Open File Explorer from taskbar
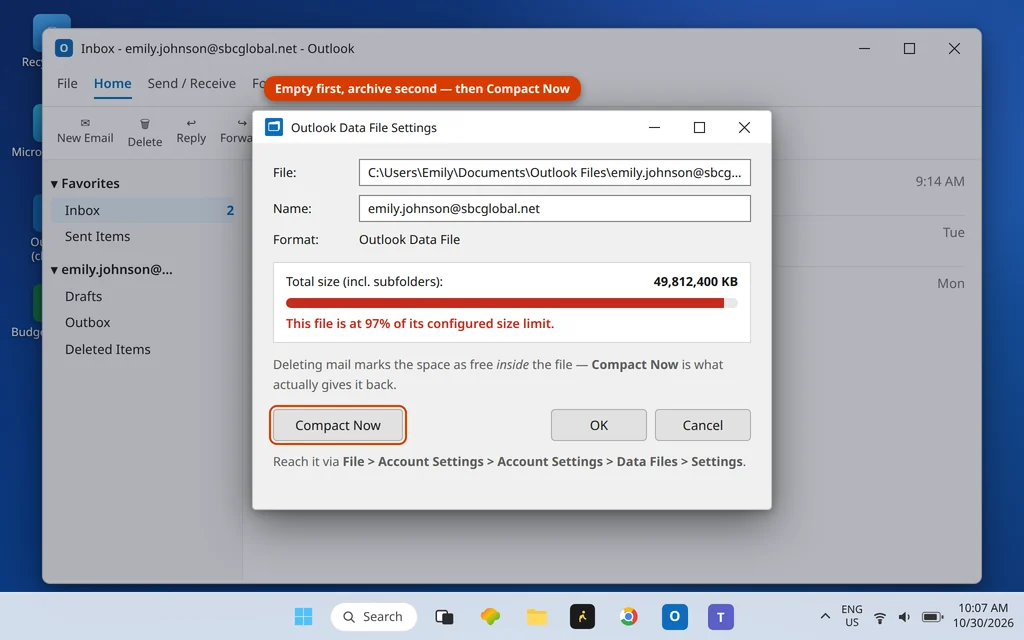This screenshot has height=640, width=1024. [x=536, y=616]
